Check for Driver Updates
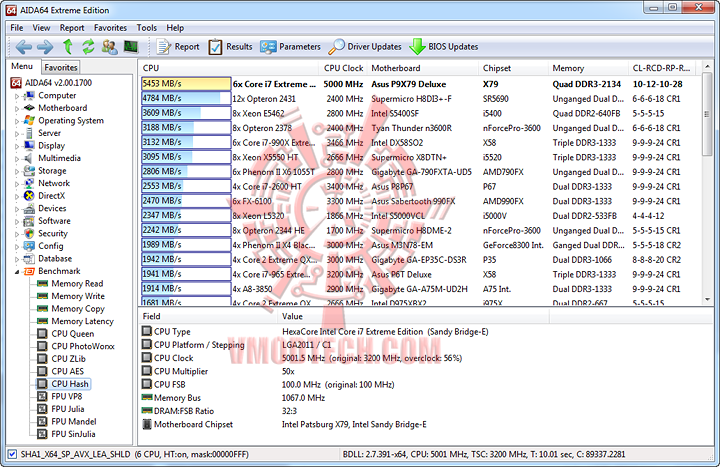The image size is (720, 467). coord(365,47)
